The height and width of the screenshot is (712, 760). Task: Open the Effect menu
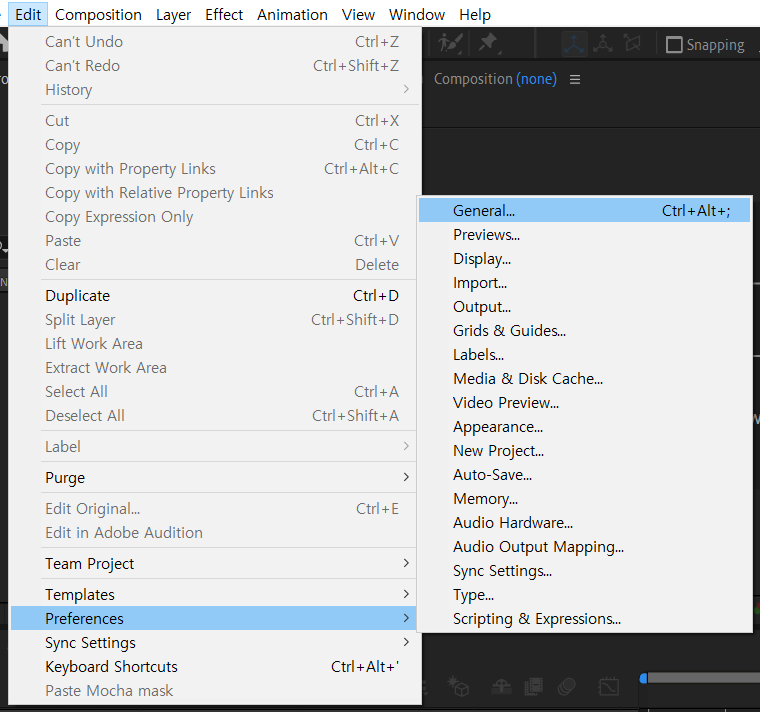224,15
